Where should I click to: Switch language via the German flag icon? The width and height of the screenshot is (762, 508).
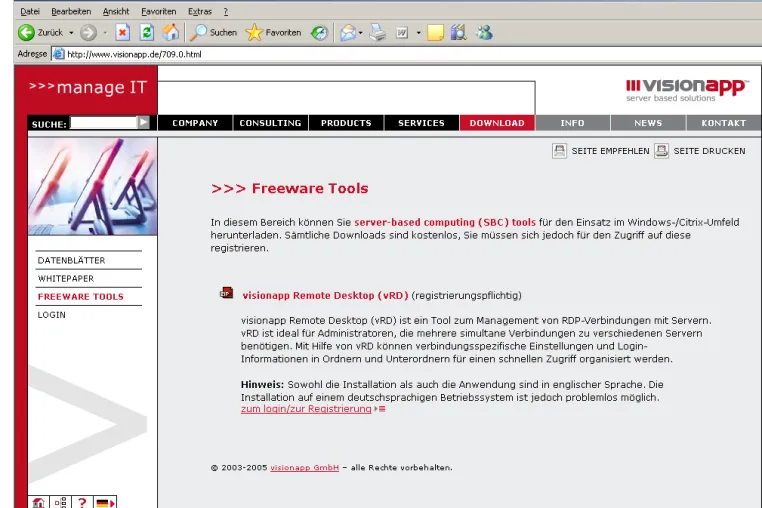105,503
